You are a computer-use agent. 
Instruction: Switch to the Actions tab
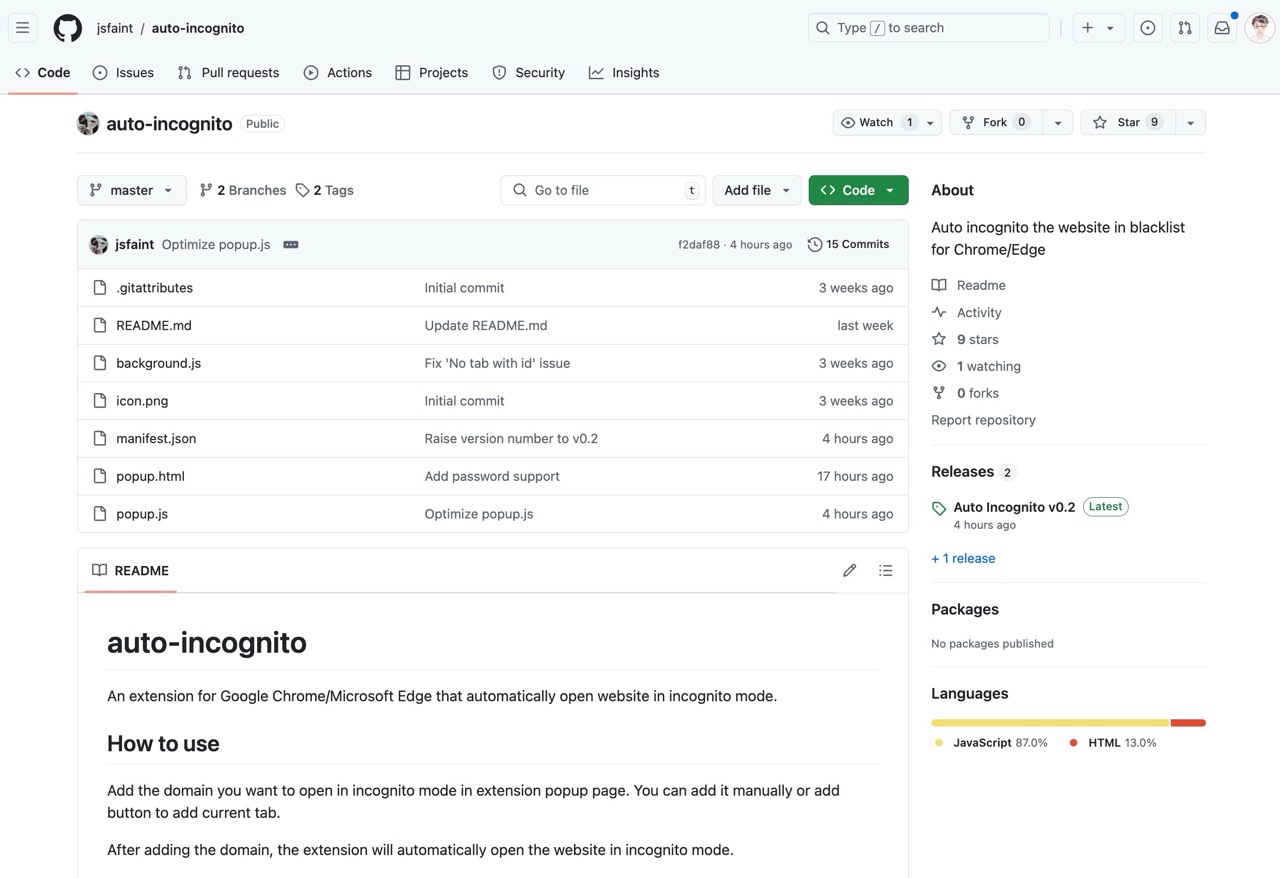[338, 73]
